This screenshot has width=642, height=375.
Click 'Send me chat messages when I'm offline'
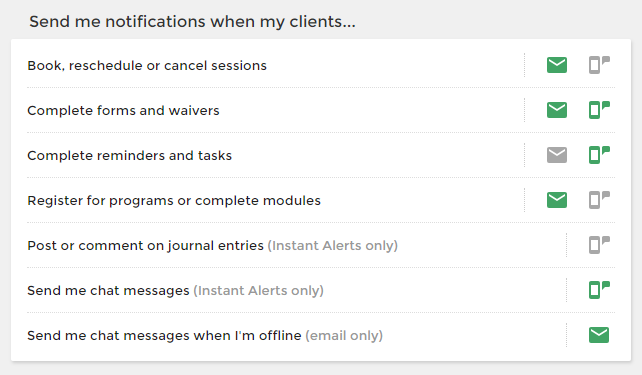coord(164,336)
